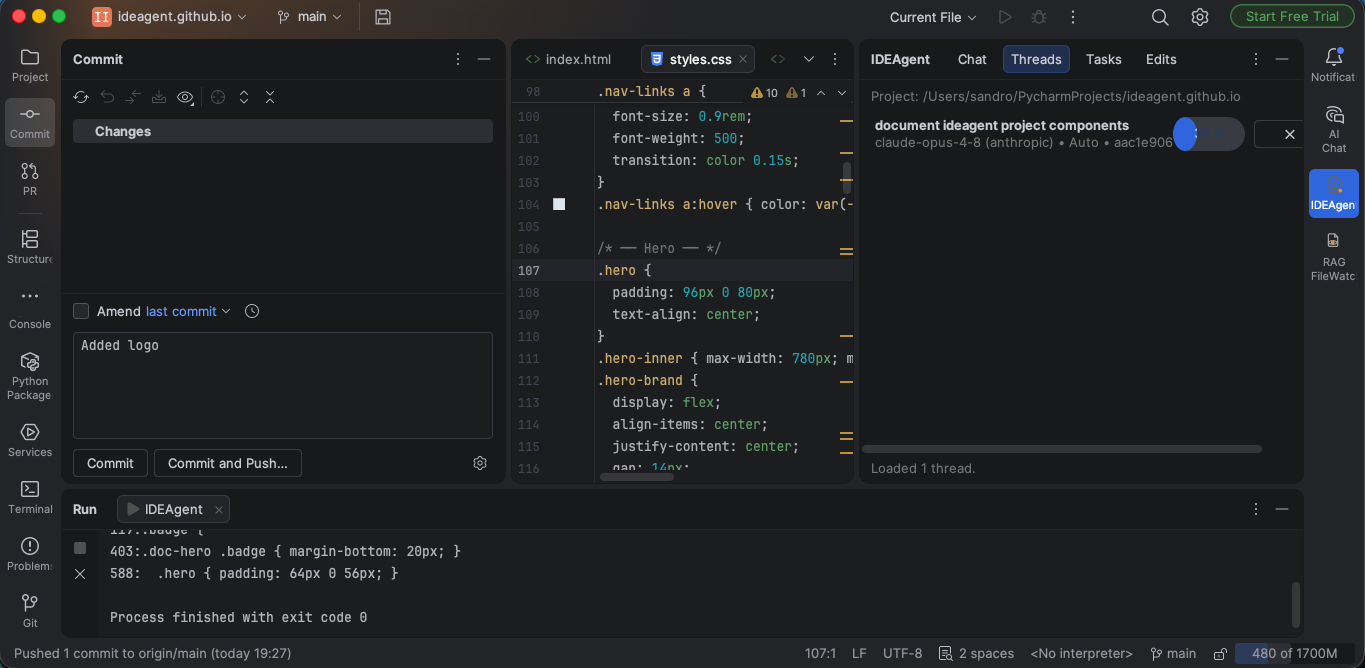Open the Terminal tool window
This screenshot has width=1365, height=668.
tap(30, 497)
